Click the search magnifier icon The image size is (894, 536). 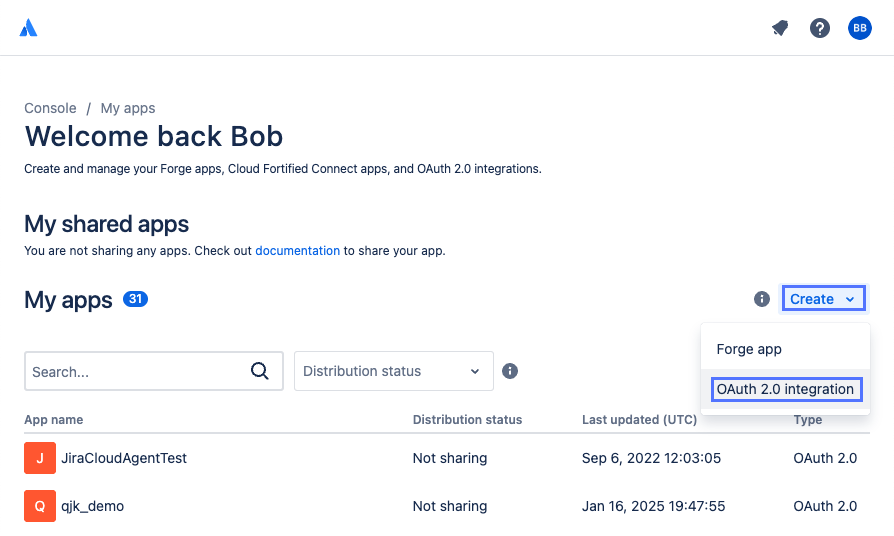coord(260,371)
